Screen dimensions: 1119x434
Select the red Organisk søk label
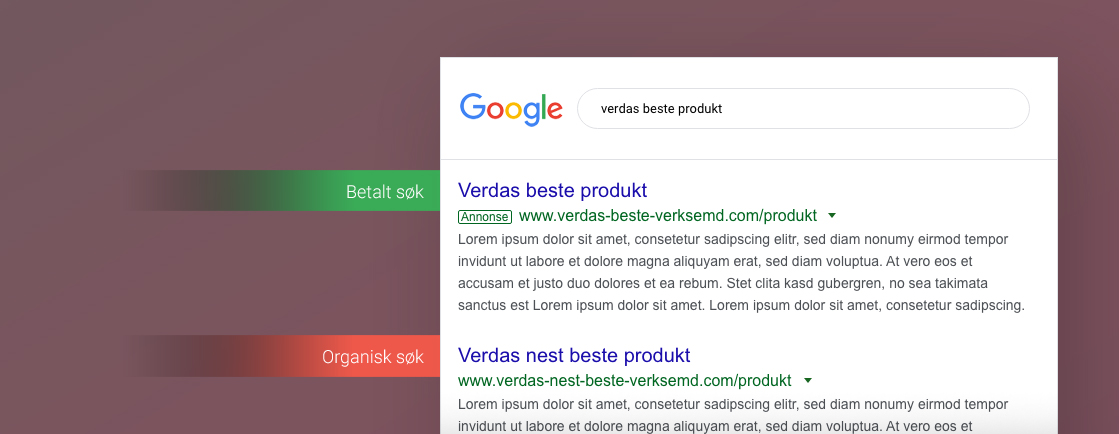pos(373,356)
